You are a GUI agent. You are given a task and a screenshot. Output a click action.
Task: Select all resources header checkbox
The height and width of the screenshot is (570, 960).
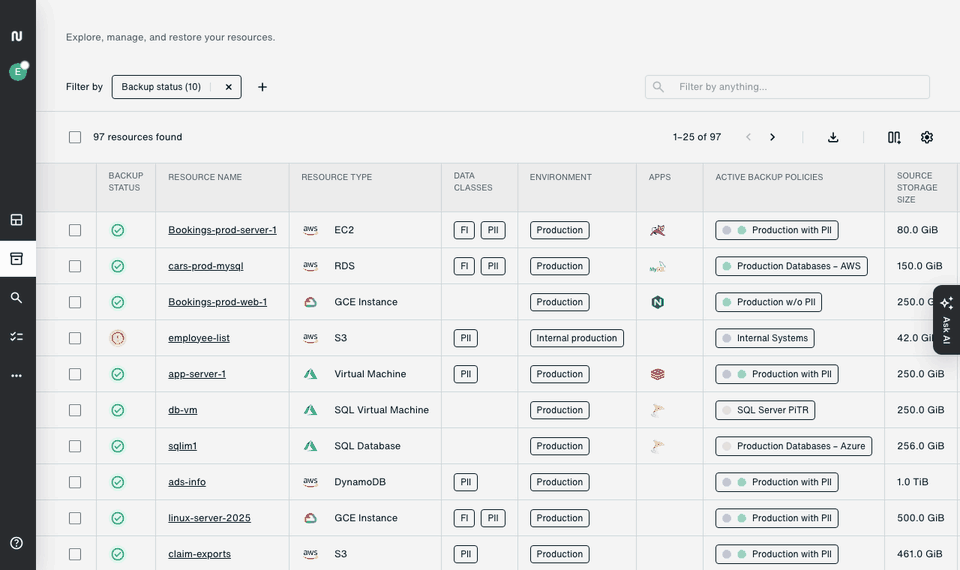(75, 137)
